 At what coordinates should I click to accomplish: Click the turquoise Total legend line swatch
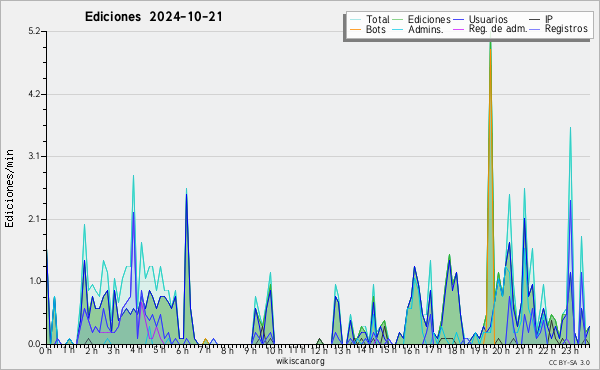pyautogui.click(x=355, y=20)
